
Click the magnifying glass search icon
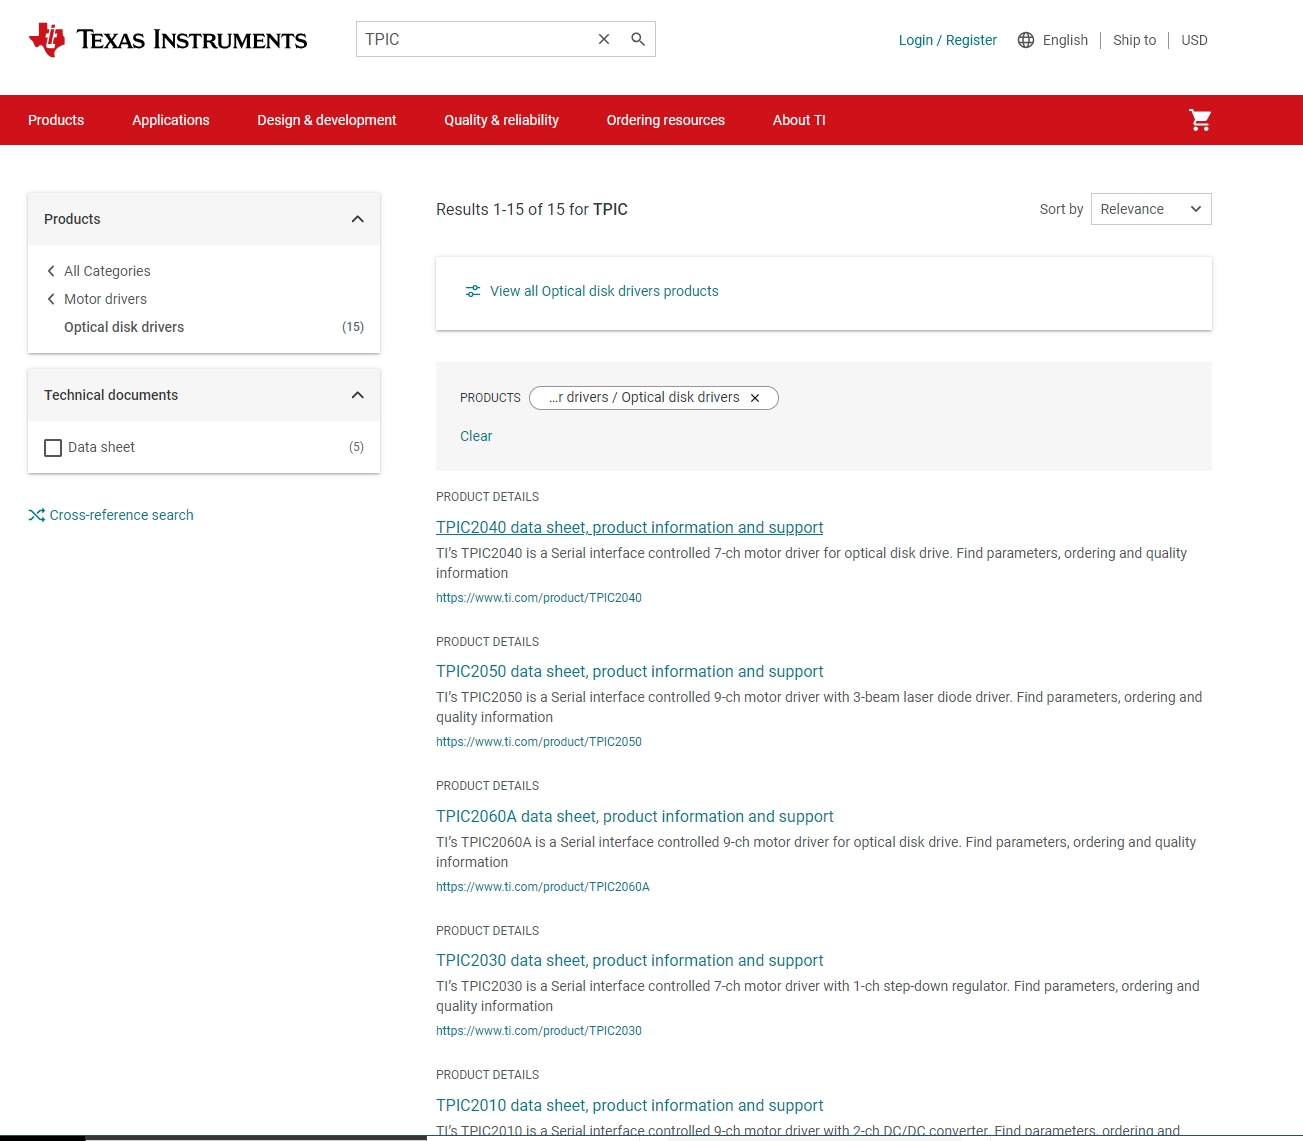638,39
